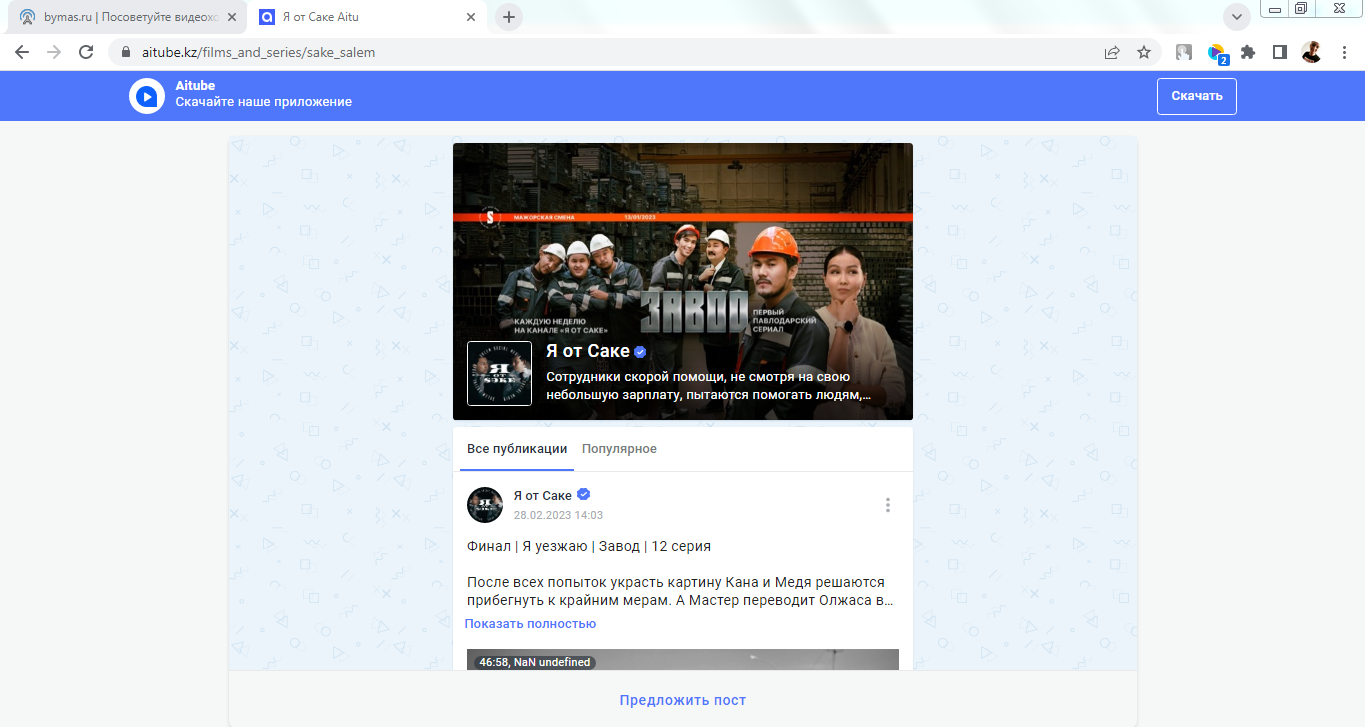This screenshot has width=1365, height=727.
Task: Switch to the Популярное tab
Action: (x=619, y=449)
